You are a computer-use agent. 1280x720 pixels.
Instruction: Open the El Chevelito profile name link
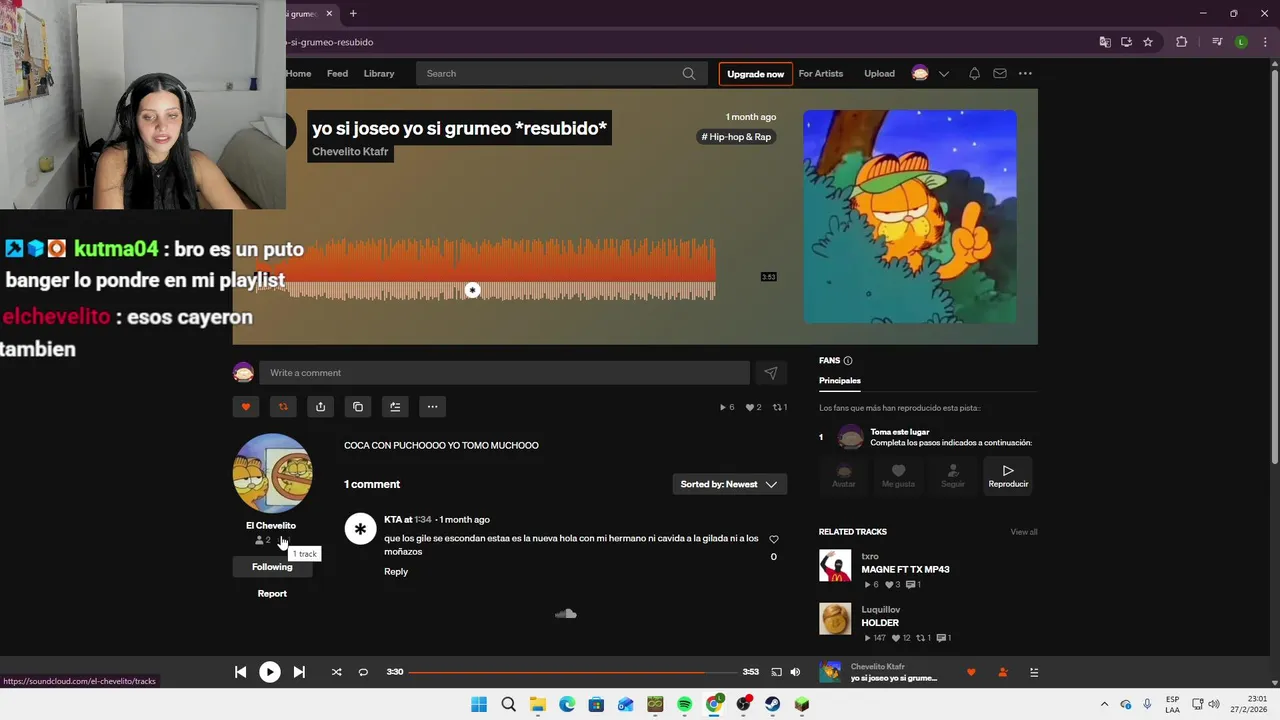tap(271, 526)
